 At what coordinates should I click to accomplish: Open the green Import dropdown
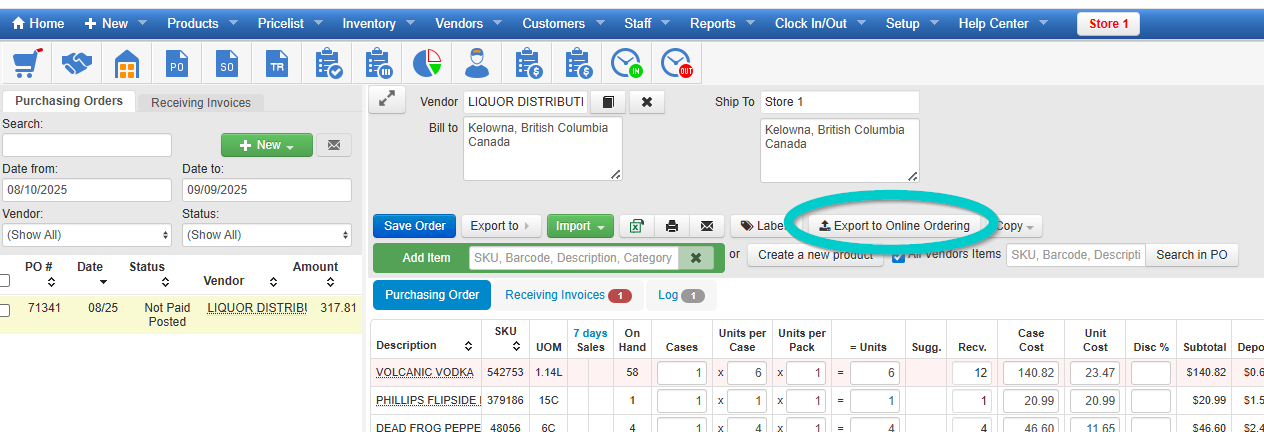point(580,226)
